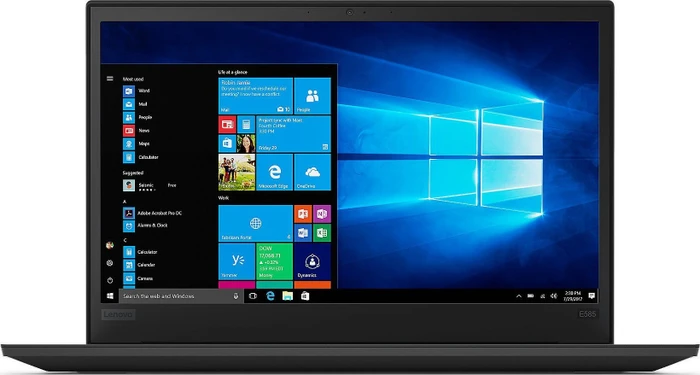Open the Yammer tile

click(237, 262)
